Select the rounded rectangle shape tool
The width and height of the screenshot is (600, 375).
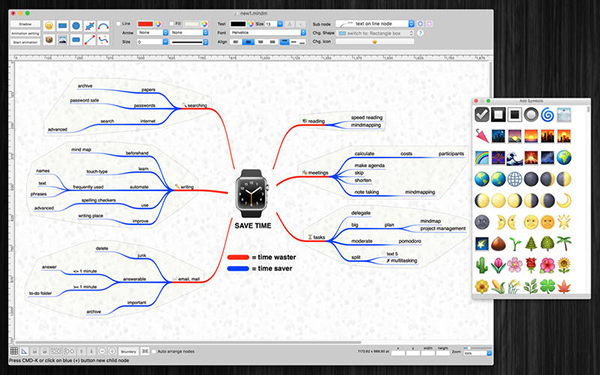(x=76, y=39)
